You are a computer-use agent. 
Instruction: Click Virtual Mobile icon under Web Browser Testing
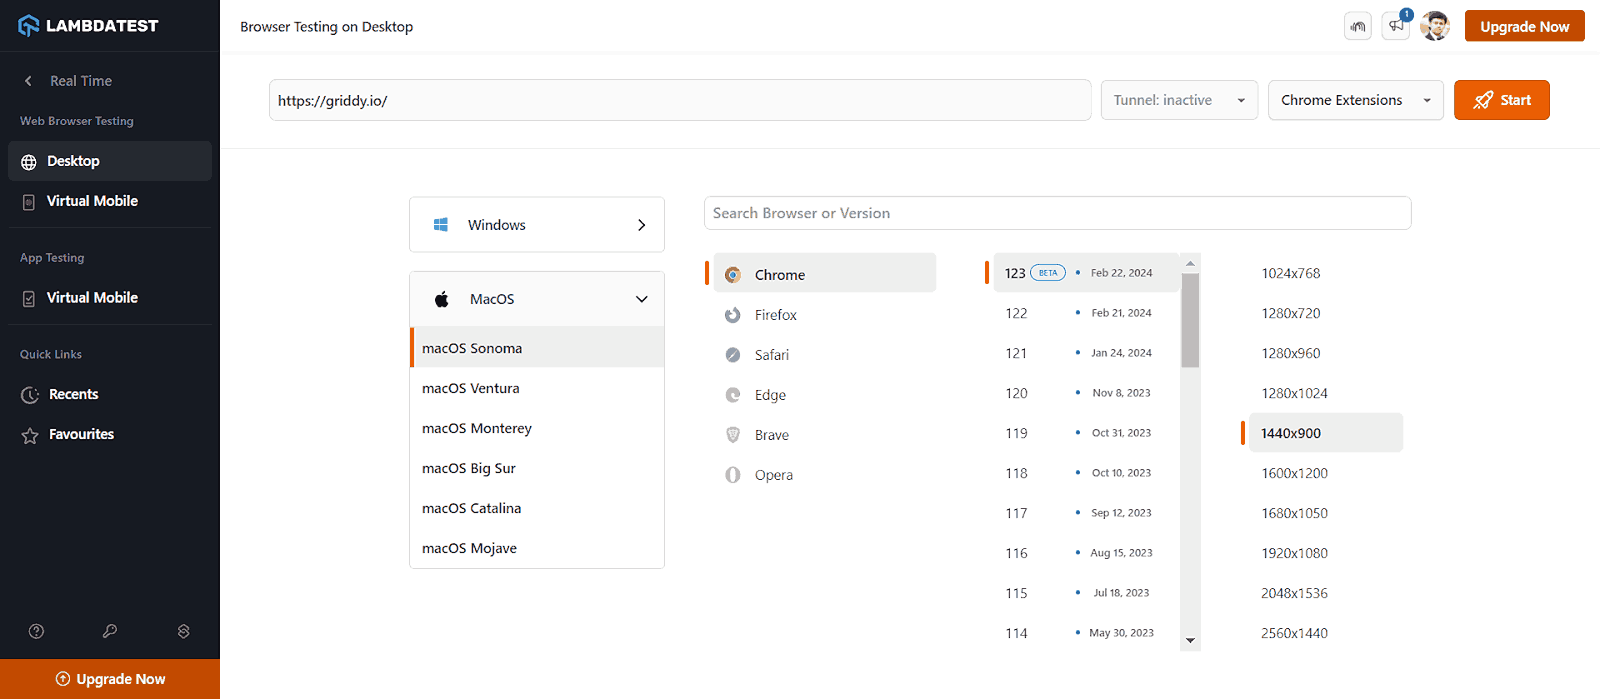coord(29,202)
